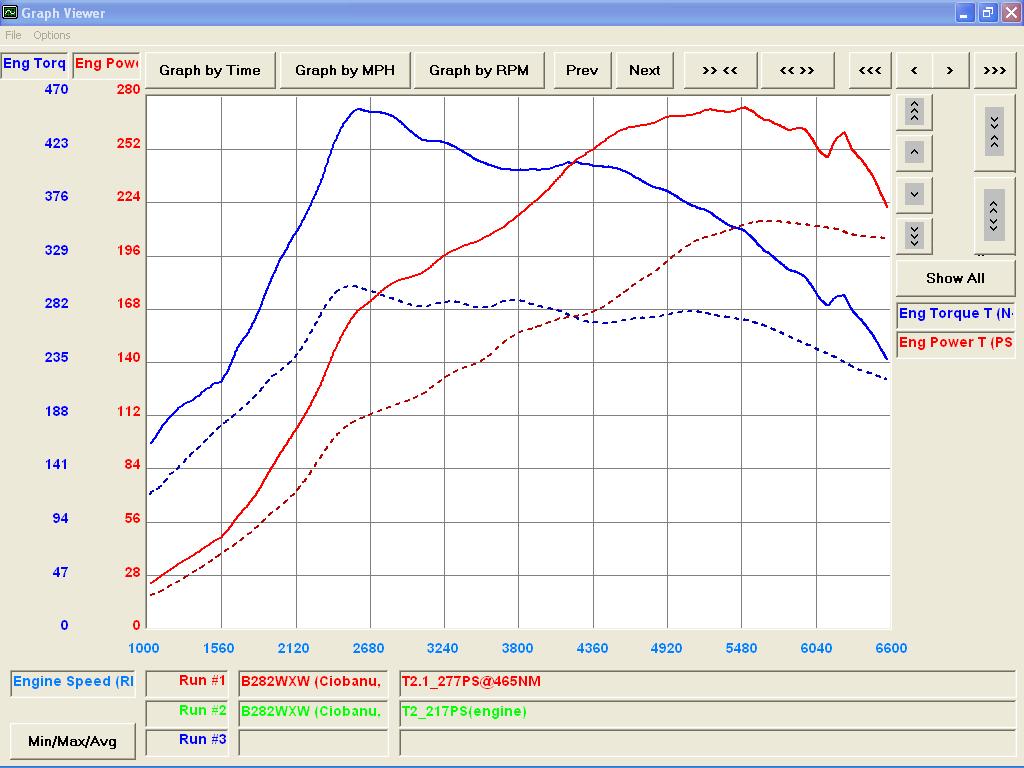Click the vertical expand outward-chevrons button
The image size is (1024, 768).
994,216
